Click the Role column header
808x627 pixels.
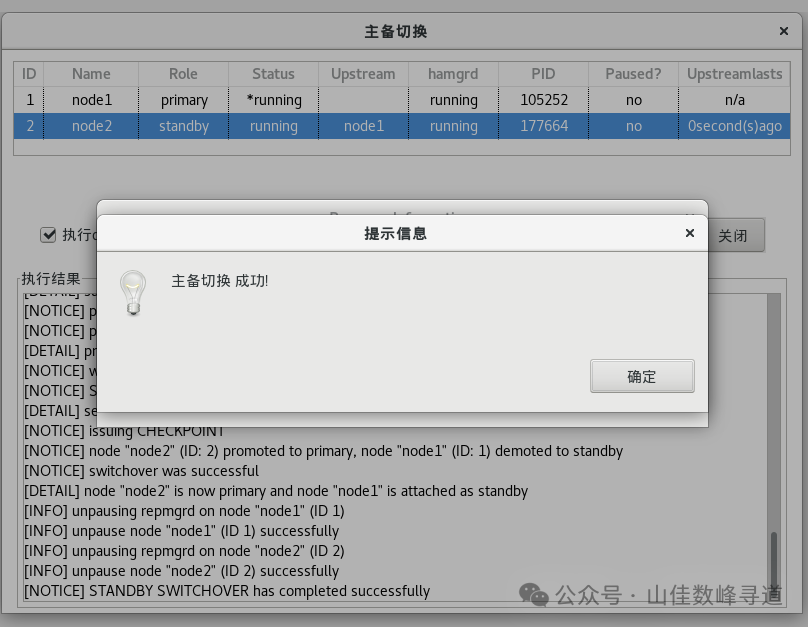[x=183, y=74]
